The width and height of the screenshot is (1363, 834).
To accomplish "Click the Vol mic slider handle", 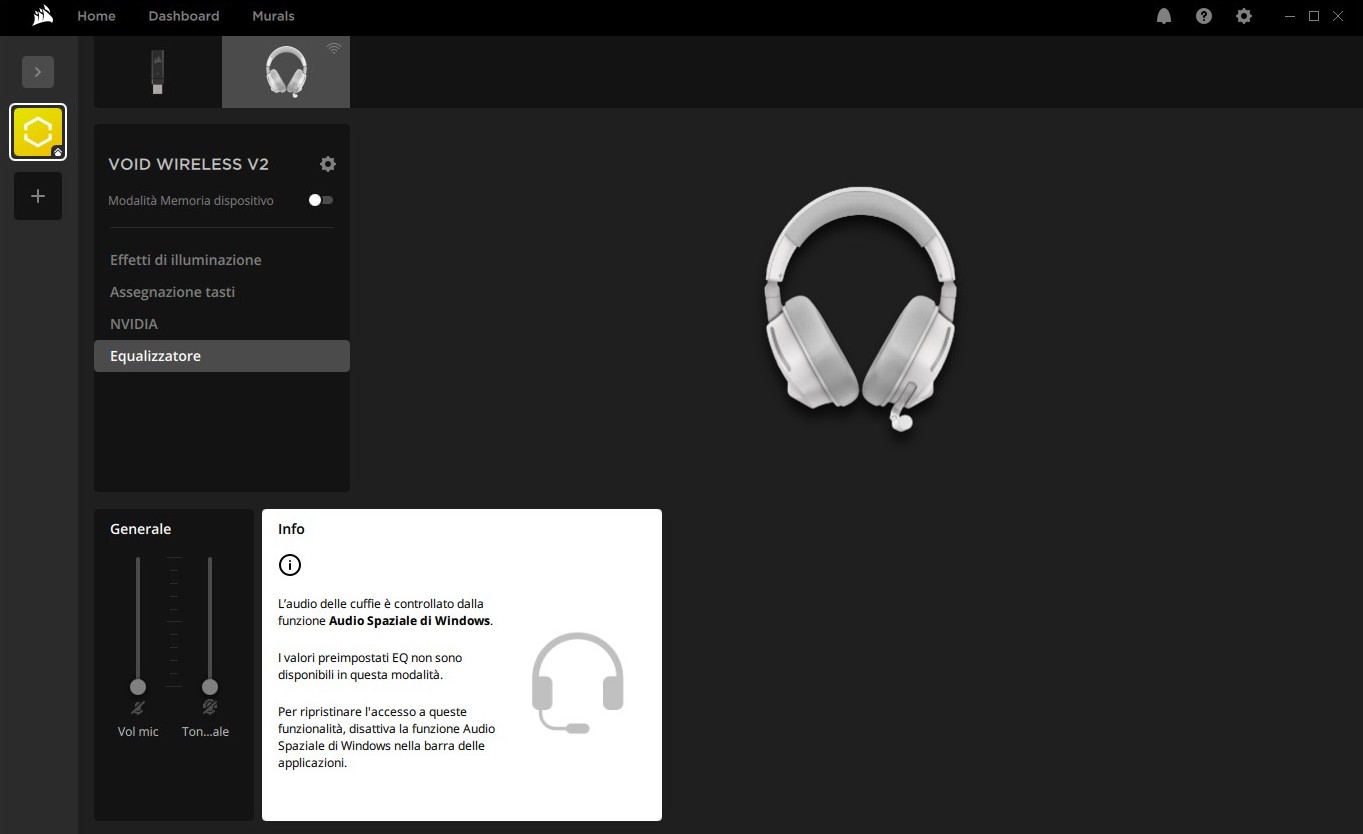I will tap(138, 687).
